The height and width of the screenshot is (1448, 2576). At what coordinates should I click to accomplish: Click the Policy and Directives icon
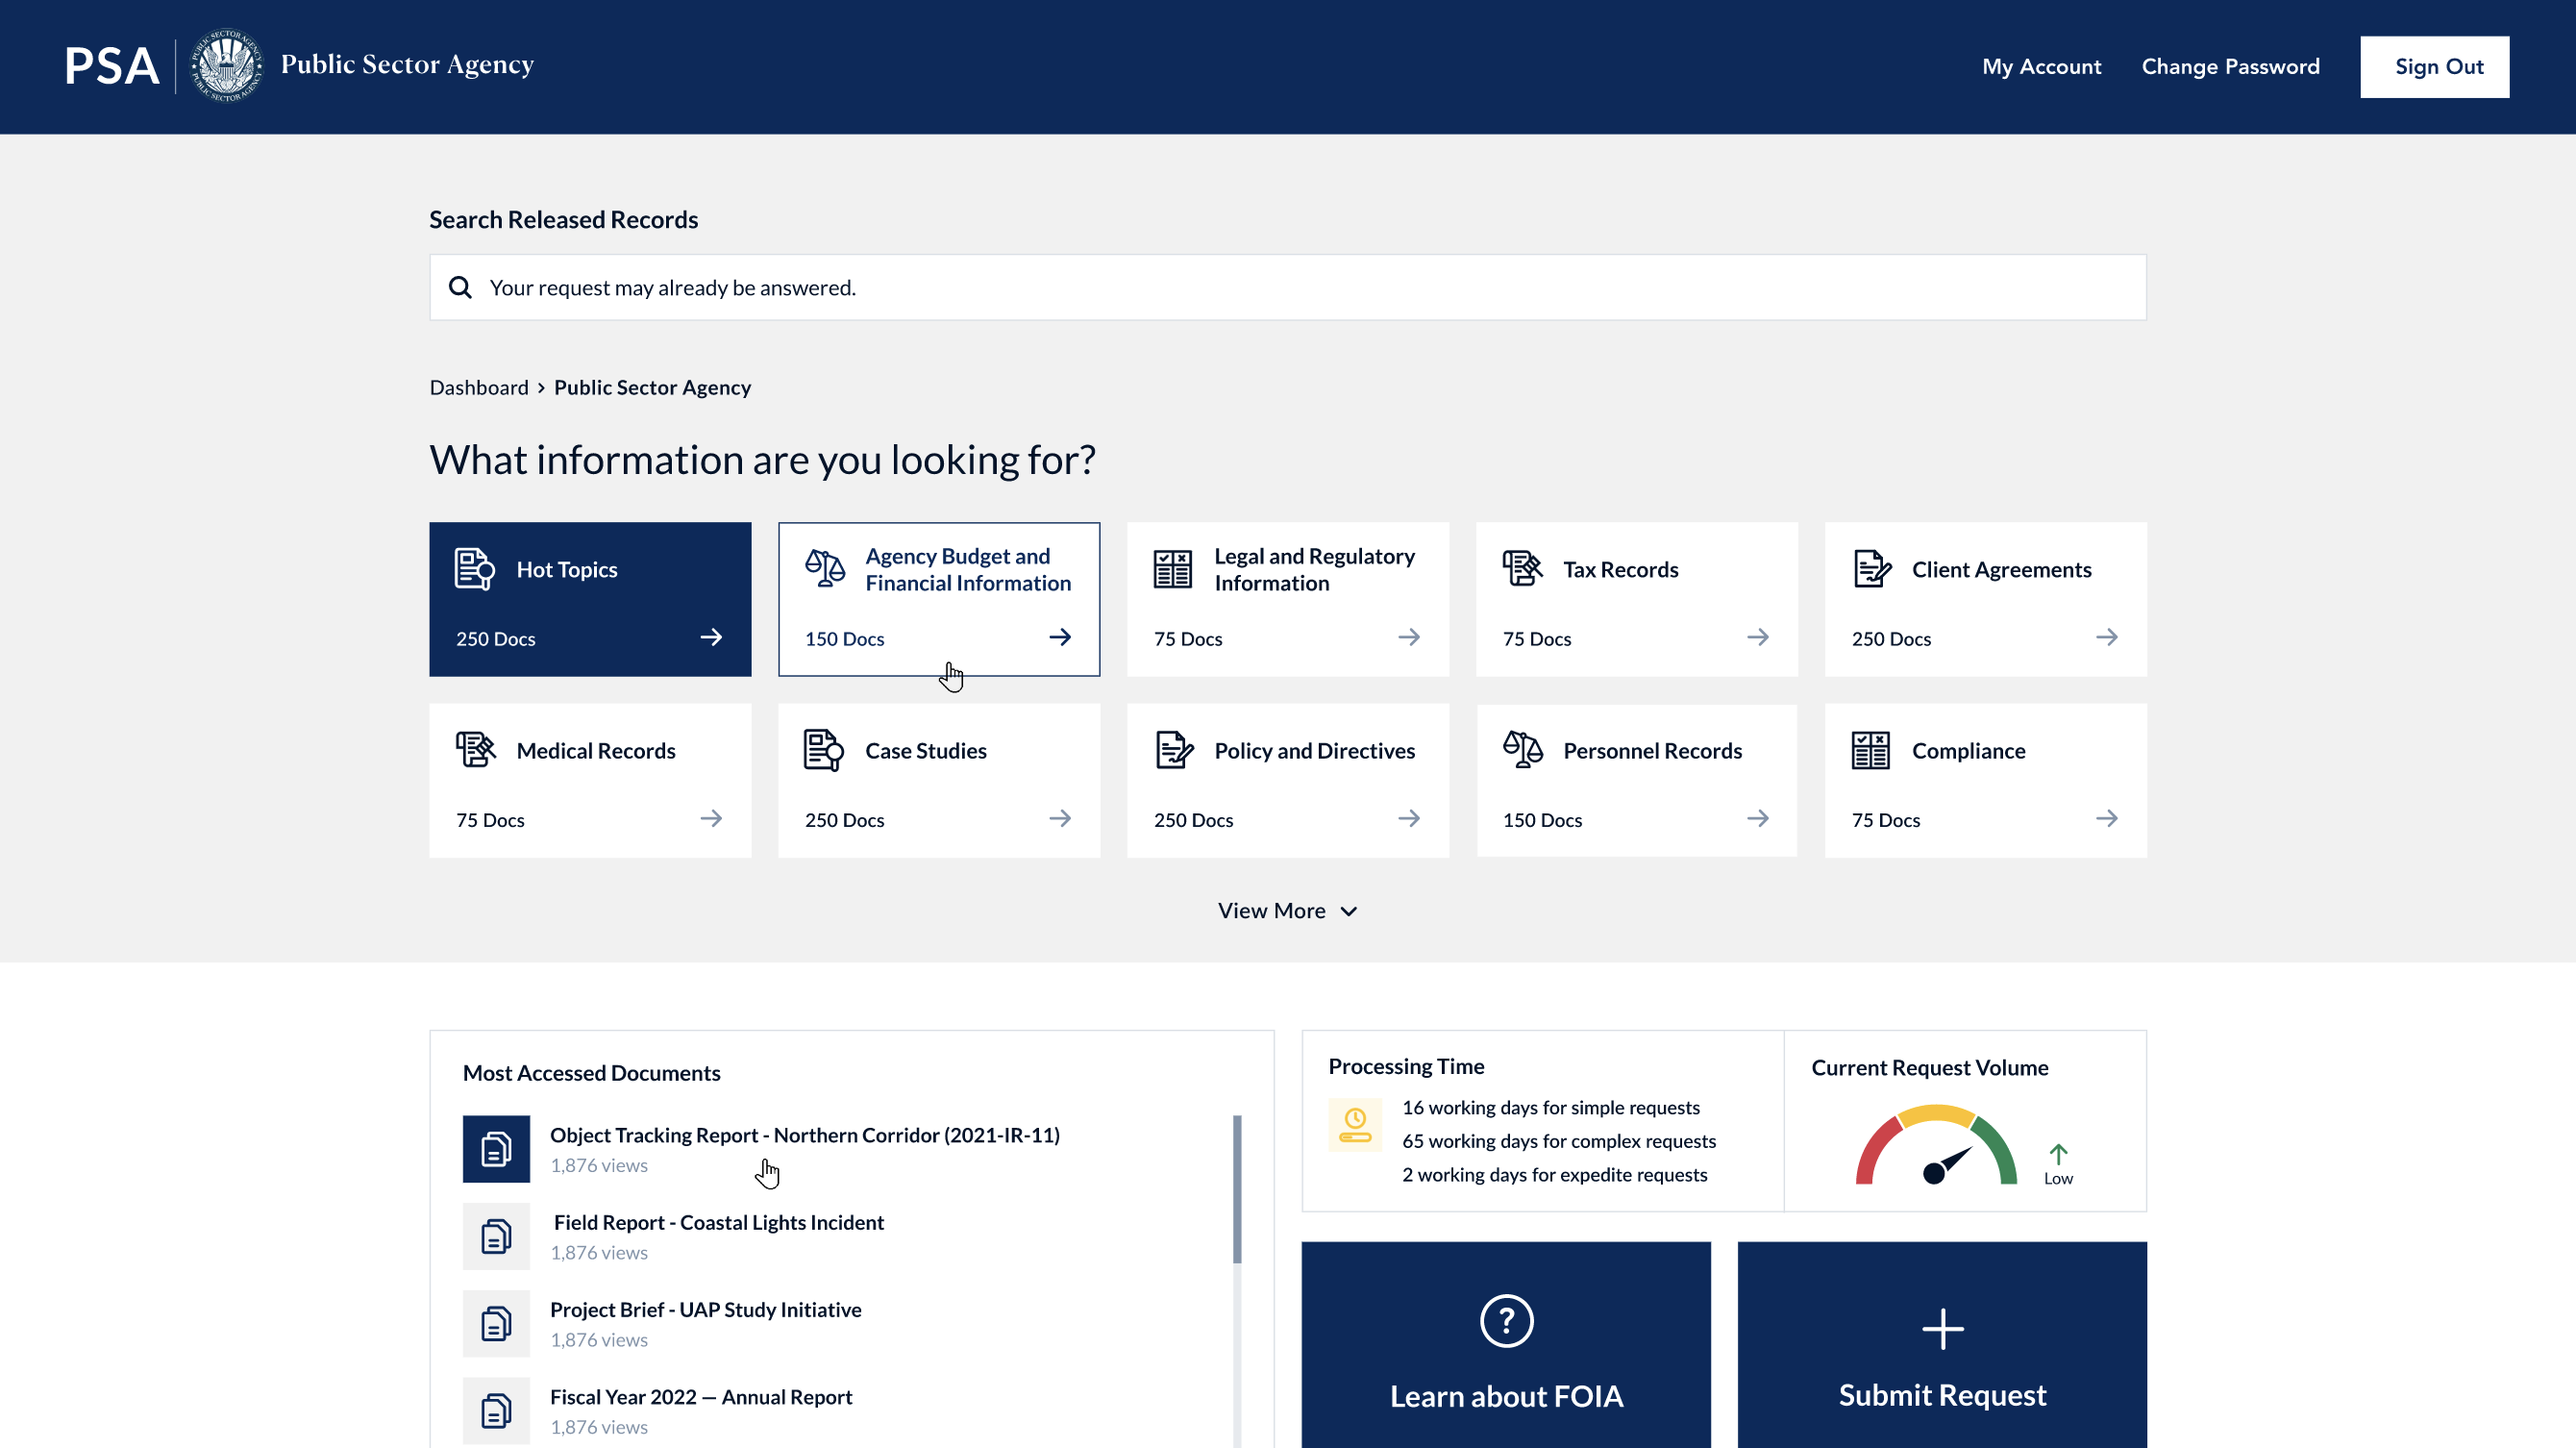point(1172,750)
